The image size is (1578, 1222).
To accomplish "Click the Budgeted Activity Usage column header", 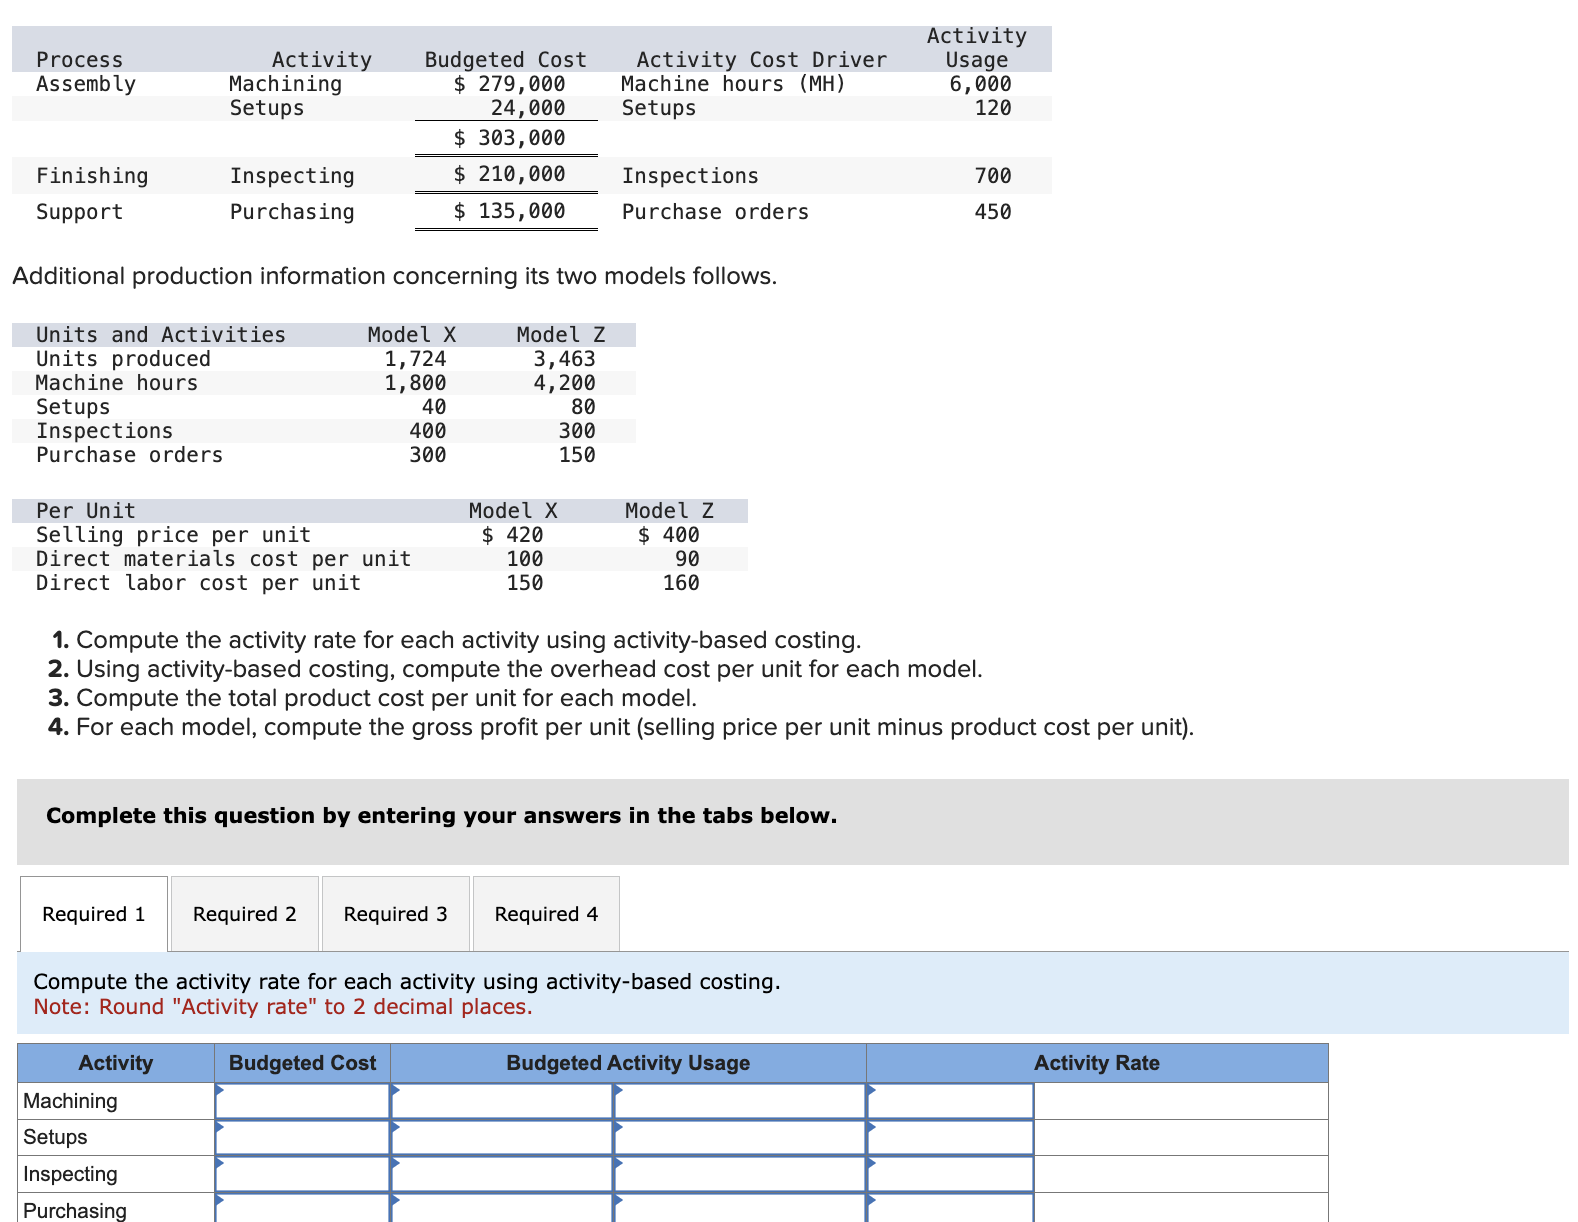I will (628, 1063).
